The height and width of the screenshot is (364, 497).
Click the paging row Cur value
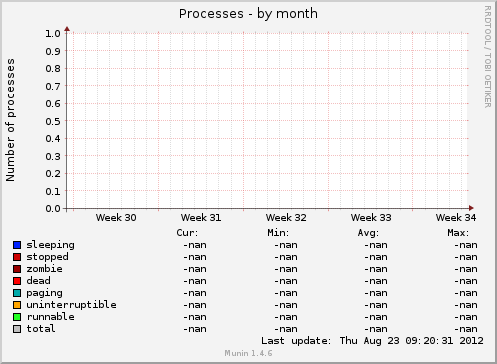(195, 293)
